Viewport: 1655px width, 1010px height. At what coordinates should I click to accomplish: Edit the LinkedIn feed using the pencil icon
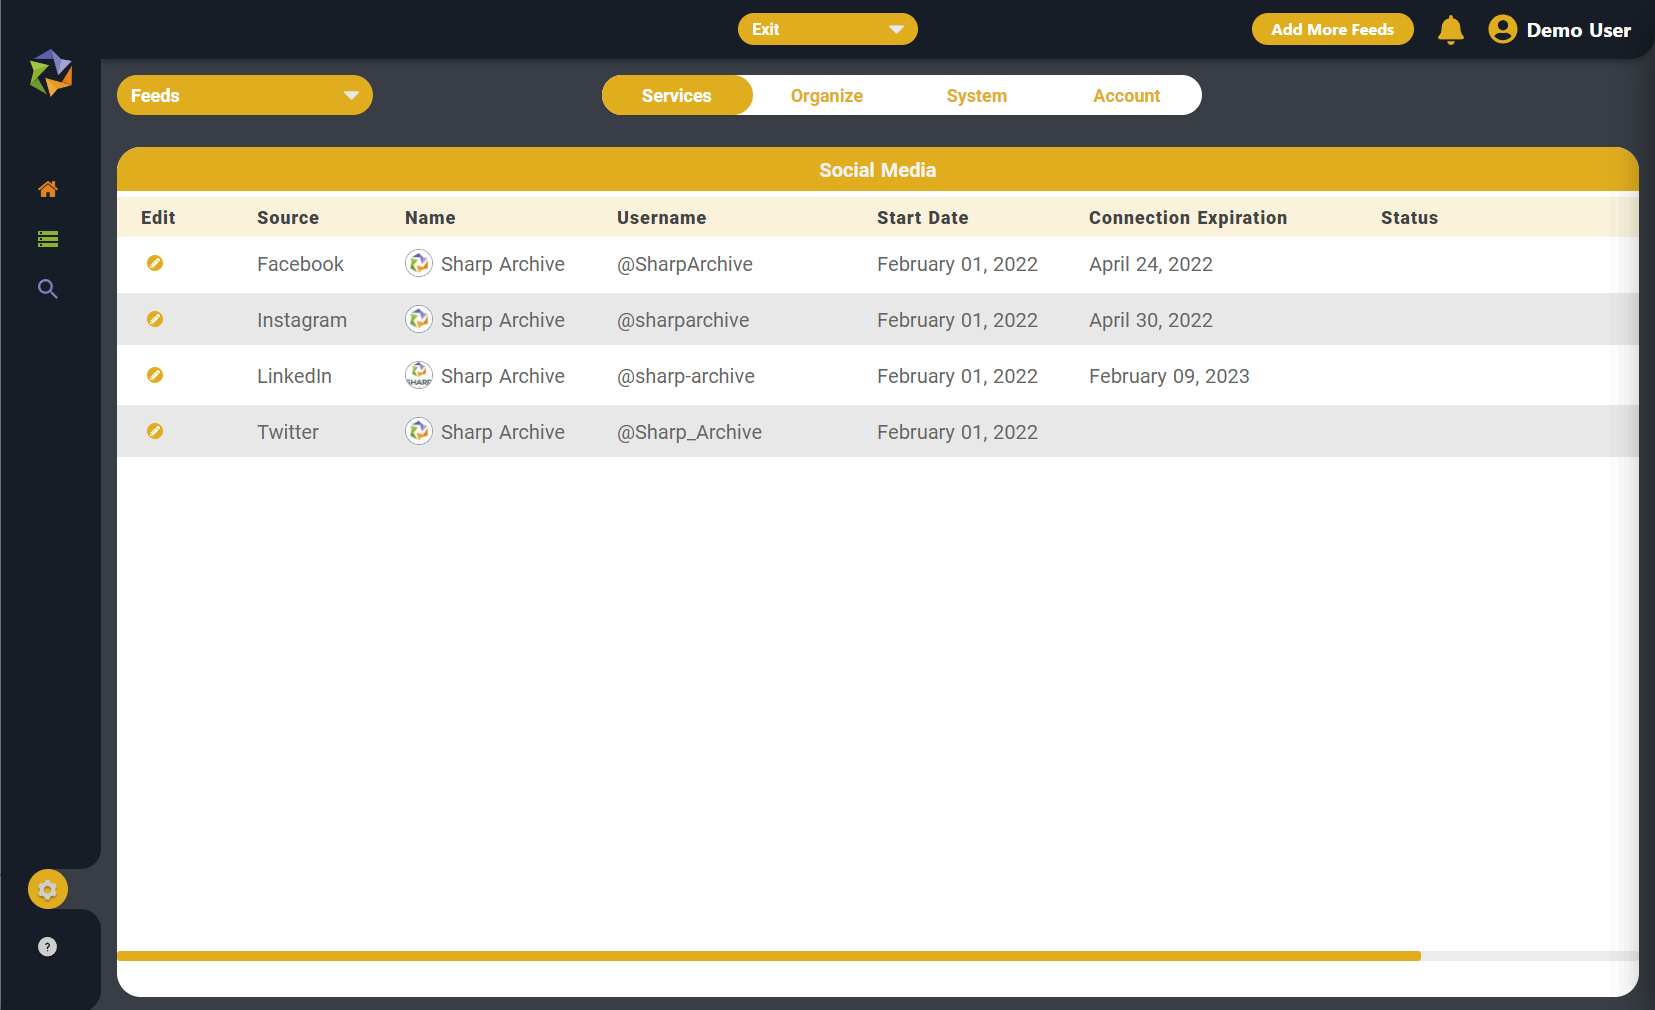[x=156, y=375]
